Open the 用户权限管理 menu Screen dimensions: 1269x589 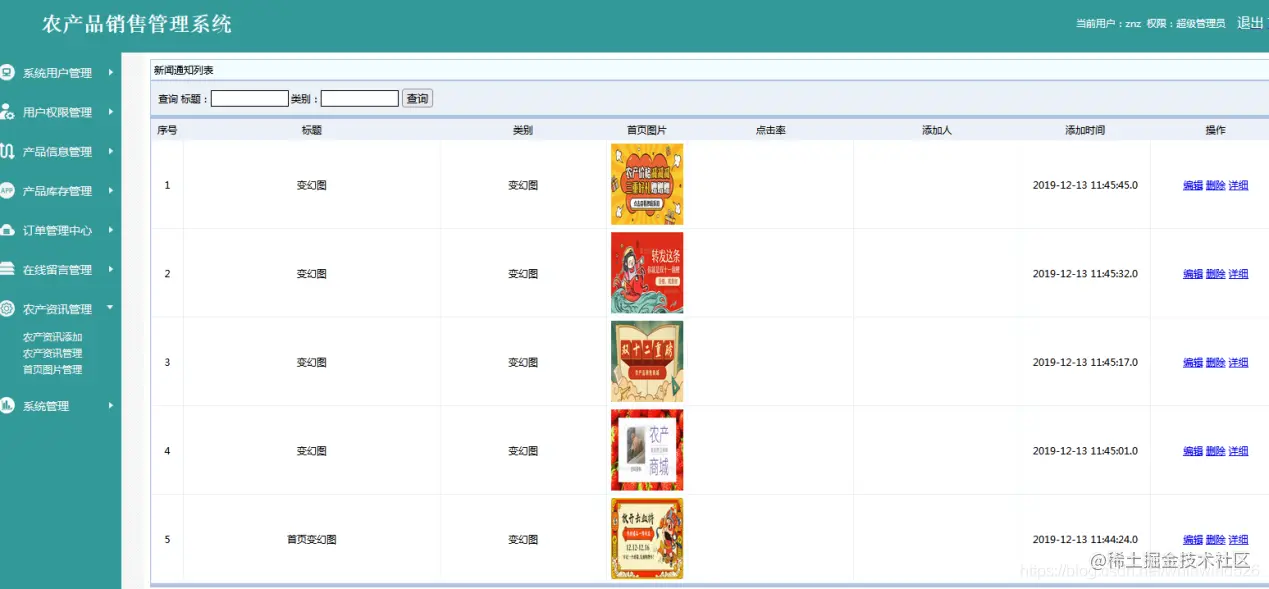[x=57, y=112]
